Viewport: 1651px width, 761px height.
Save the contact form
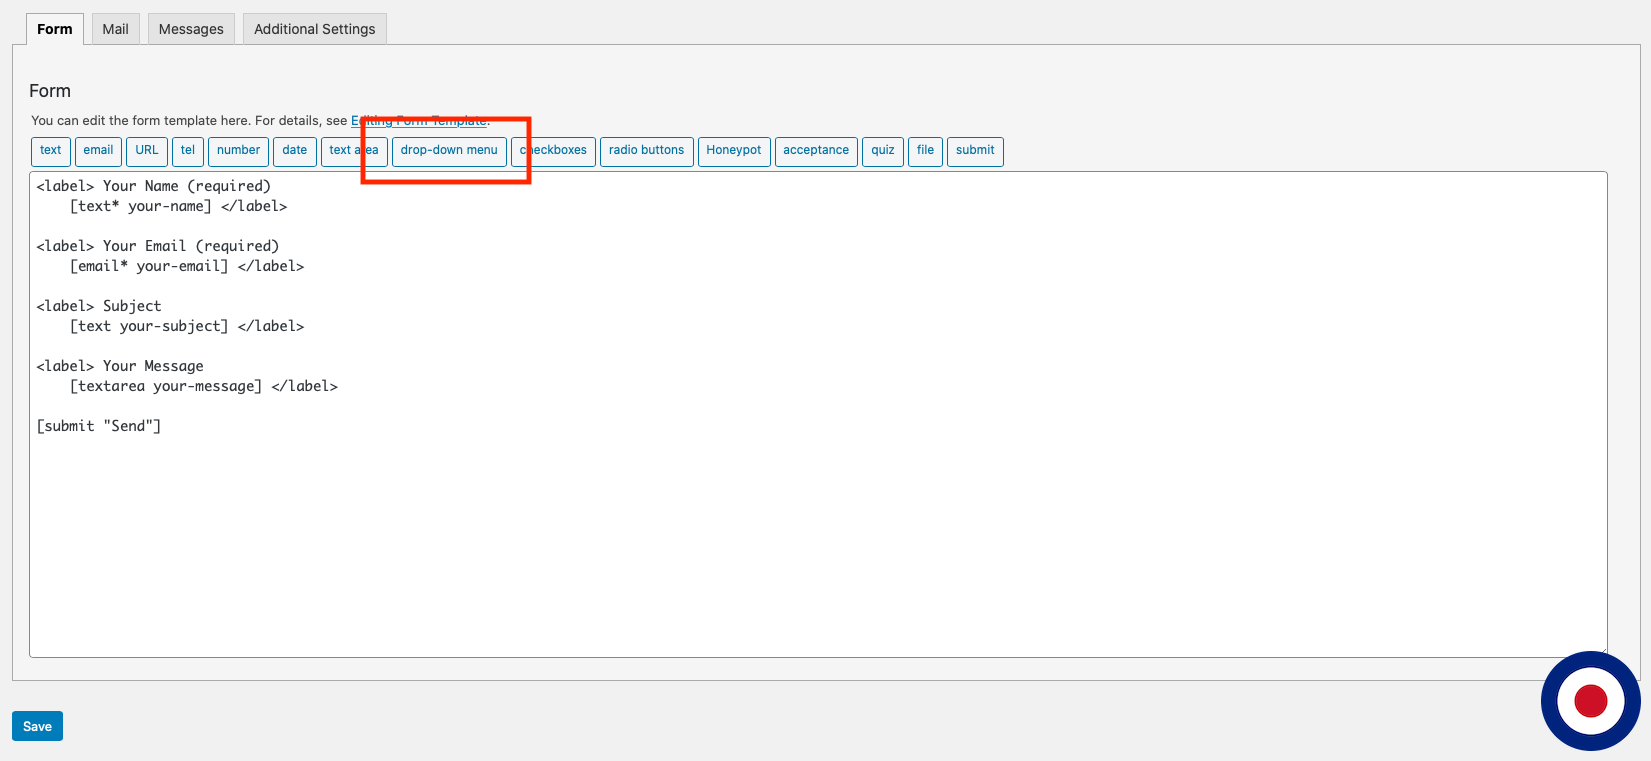37,726
